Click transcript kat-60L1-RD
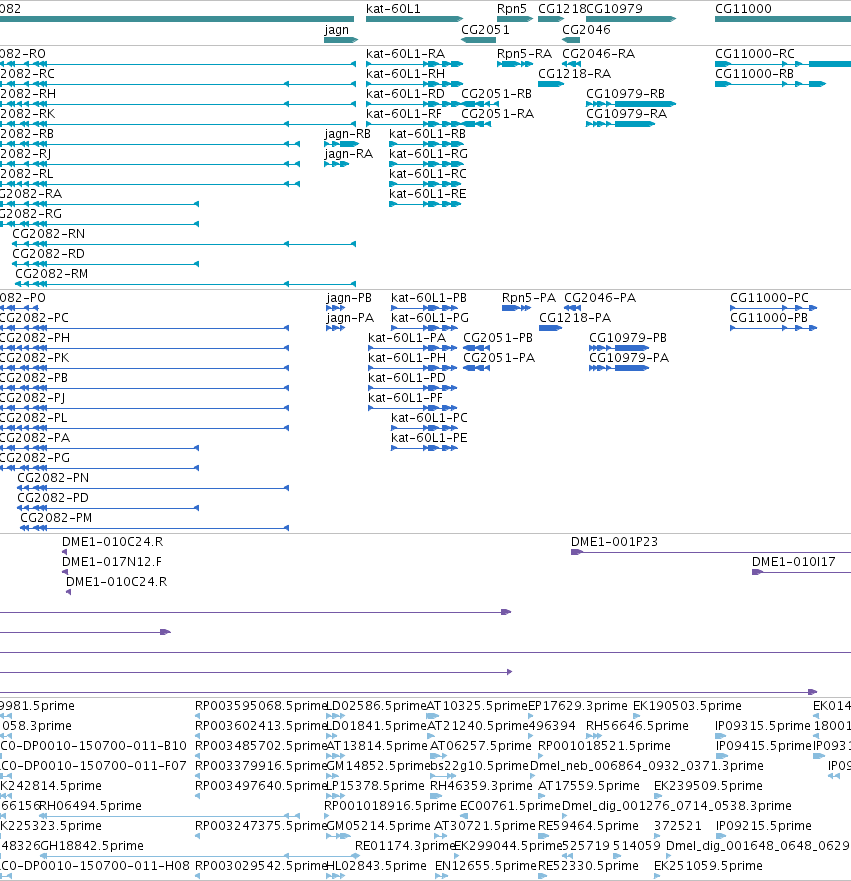Viewport: 851px width, 881px height. coord(414,104)
